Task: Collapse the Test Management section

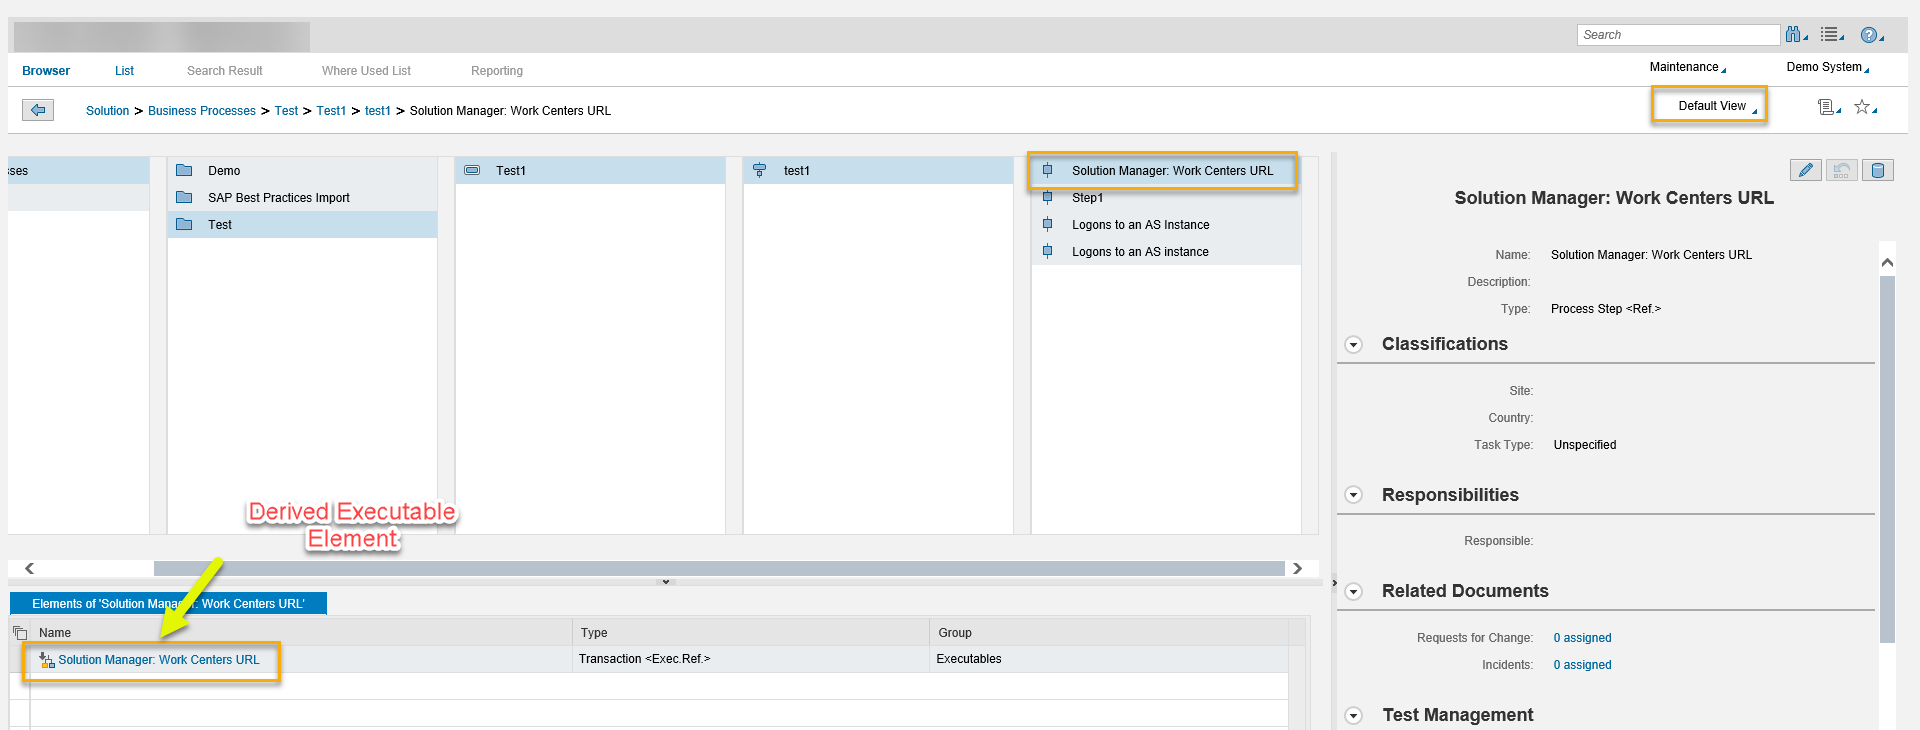Action: pos(1353,716)
